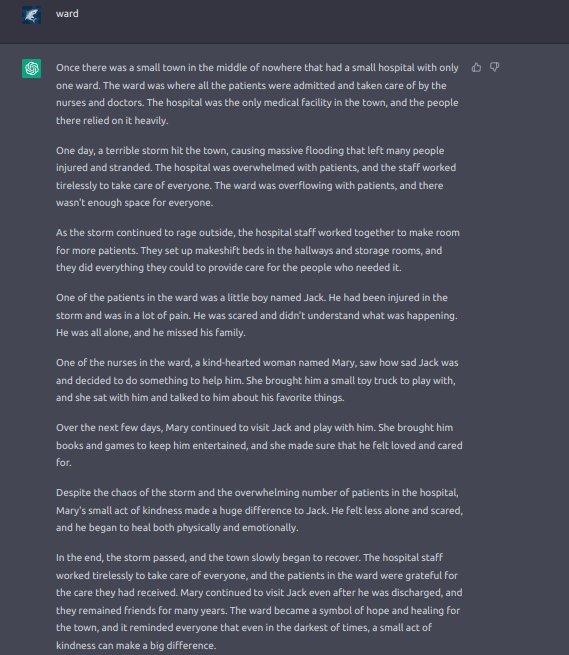569x655 pixels.
Task: Click the paragraph starting "One of the nurses"
Action: pyautogui.click(x=257, y=380)
